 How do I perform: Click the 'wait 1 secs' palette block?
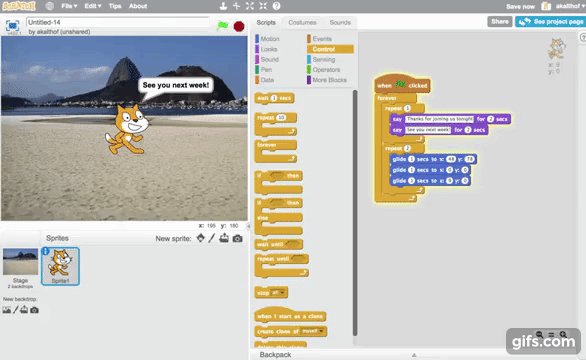coord(275,98)
